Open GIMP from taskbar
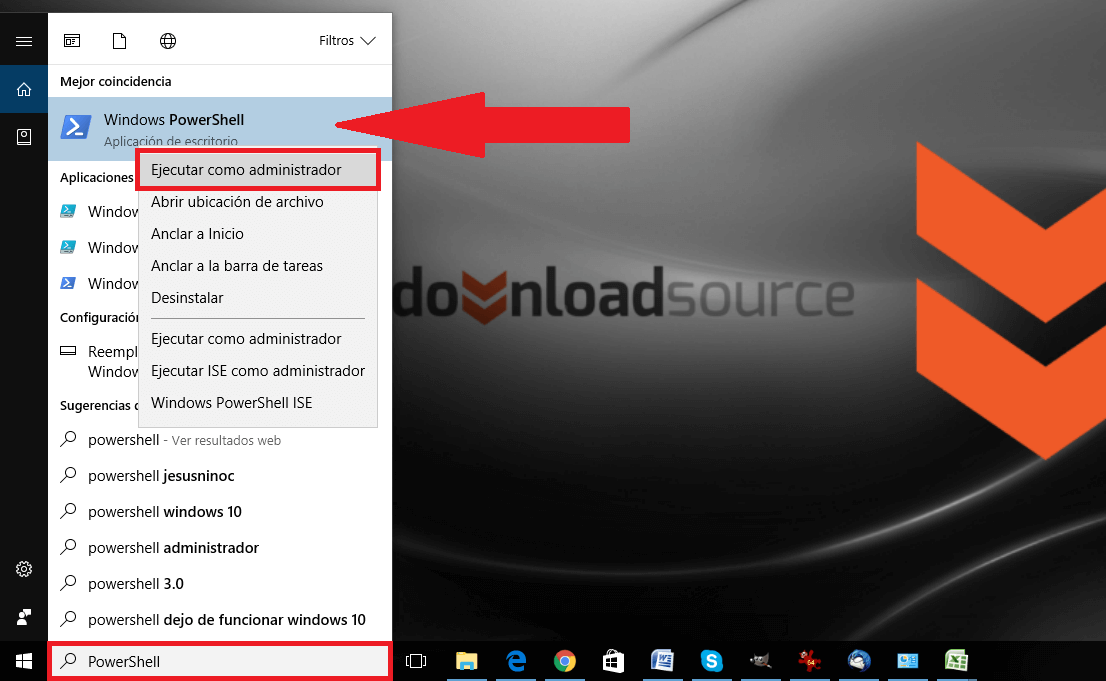This screenshot has height=681, width=1106. pos(760,661)
